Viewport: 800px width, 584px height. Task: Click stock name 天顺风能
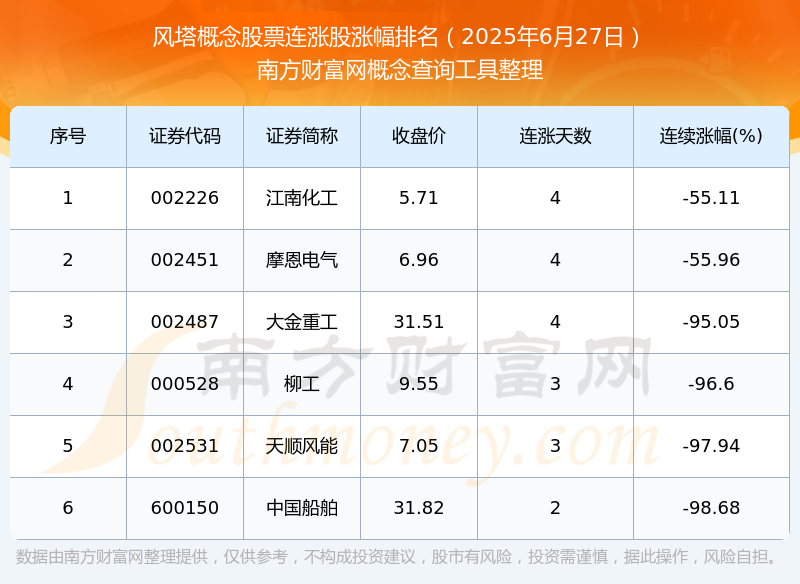pos(302,446)
